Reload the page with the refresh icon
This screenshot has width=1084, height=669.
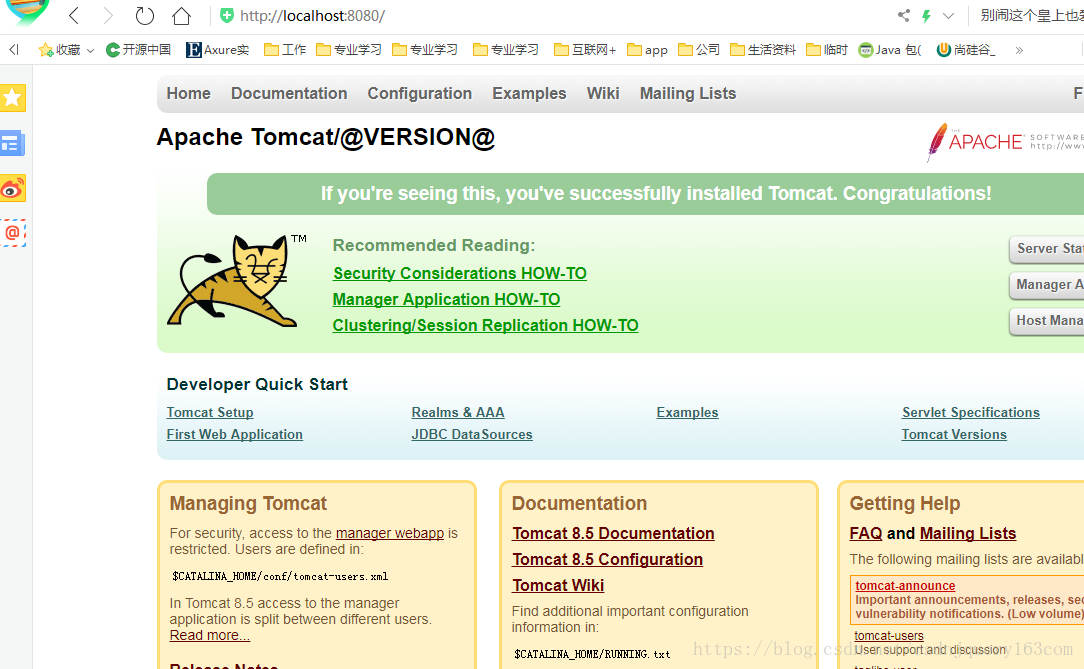[x=144, y=15]
